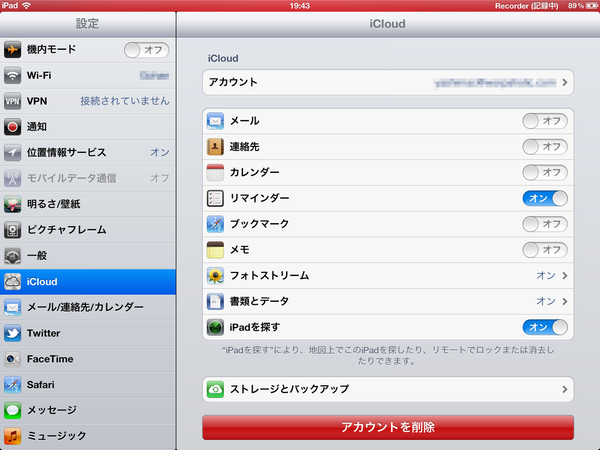Tap the Wi-Fi signal icon in status bar

coord(26,6)
